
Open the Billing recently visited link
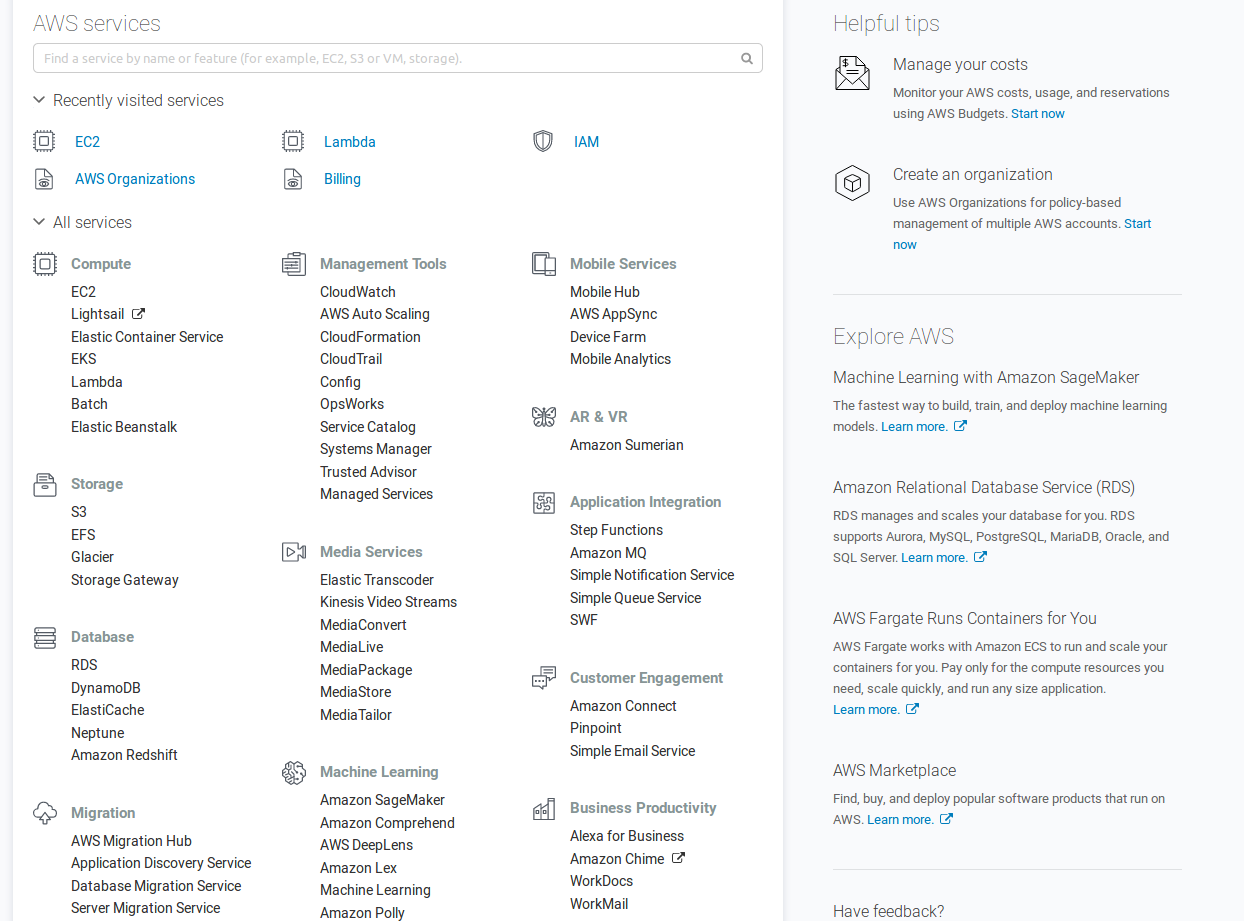point(342,179)
